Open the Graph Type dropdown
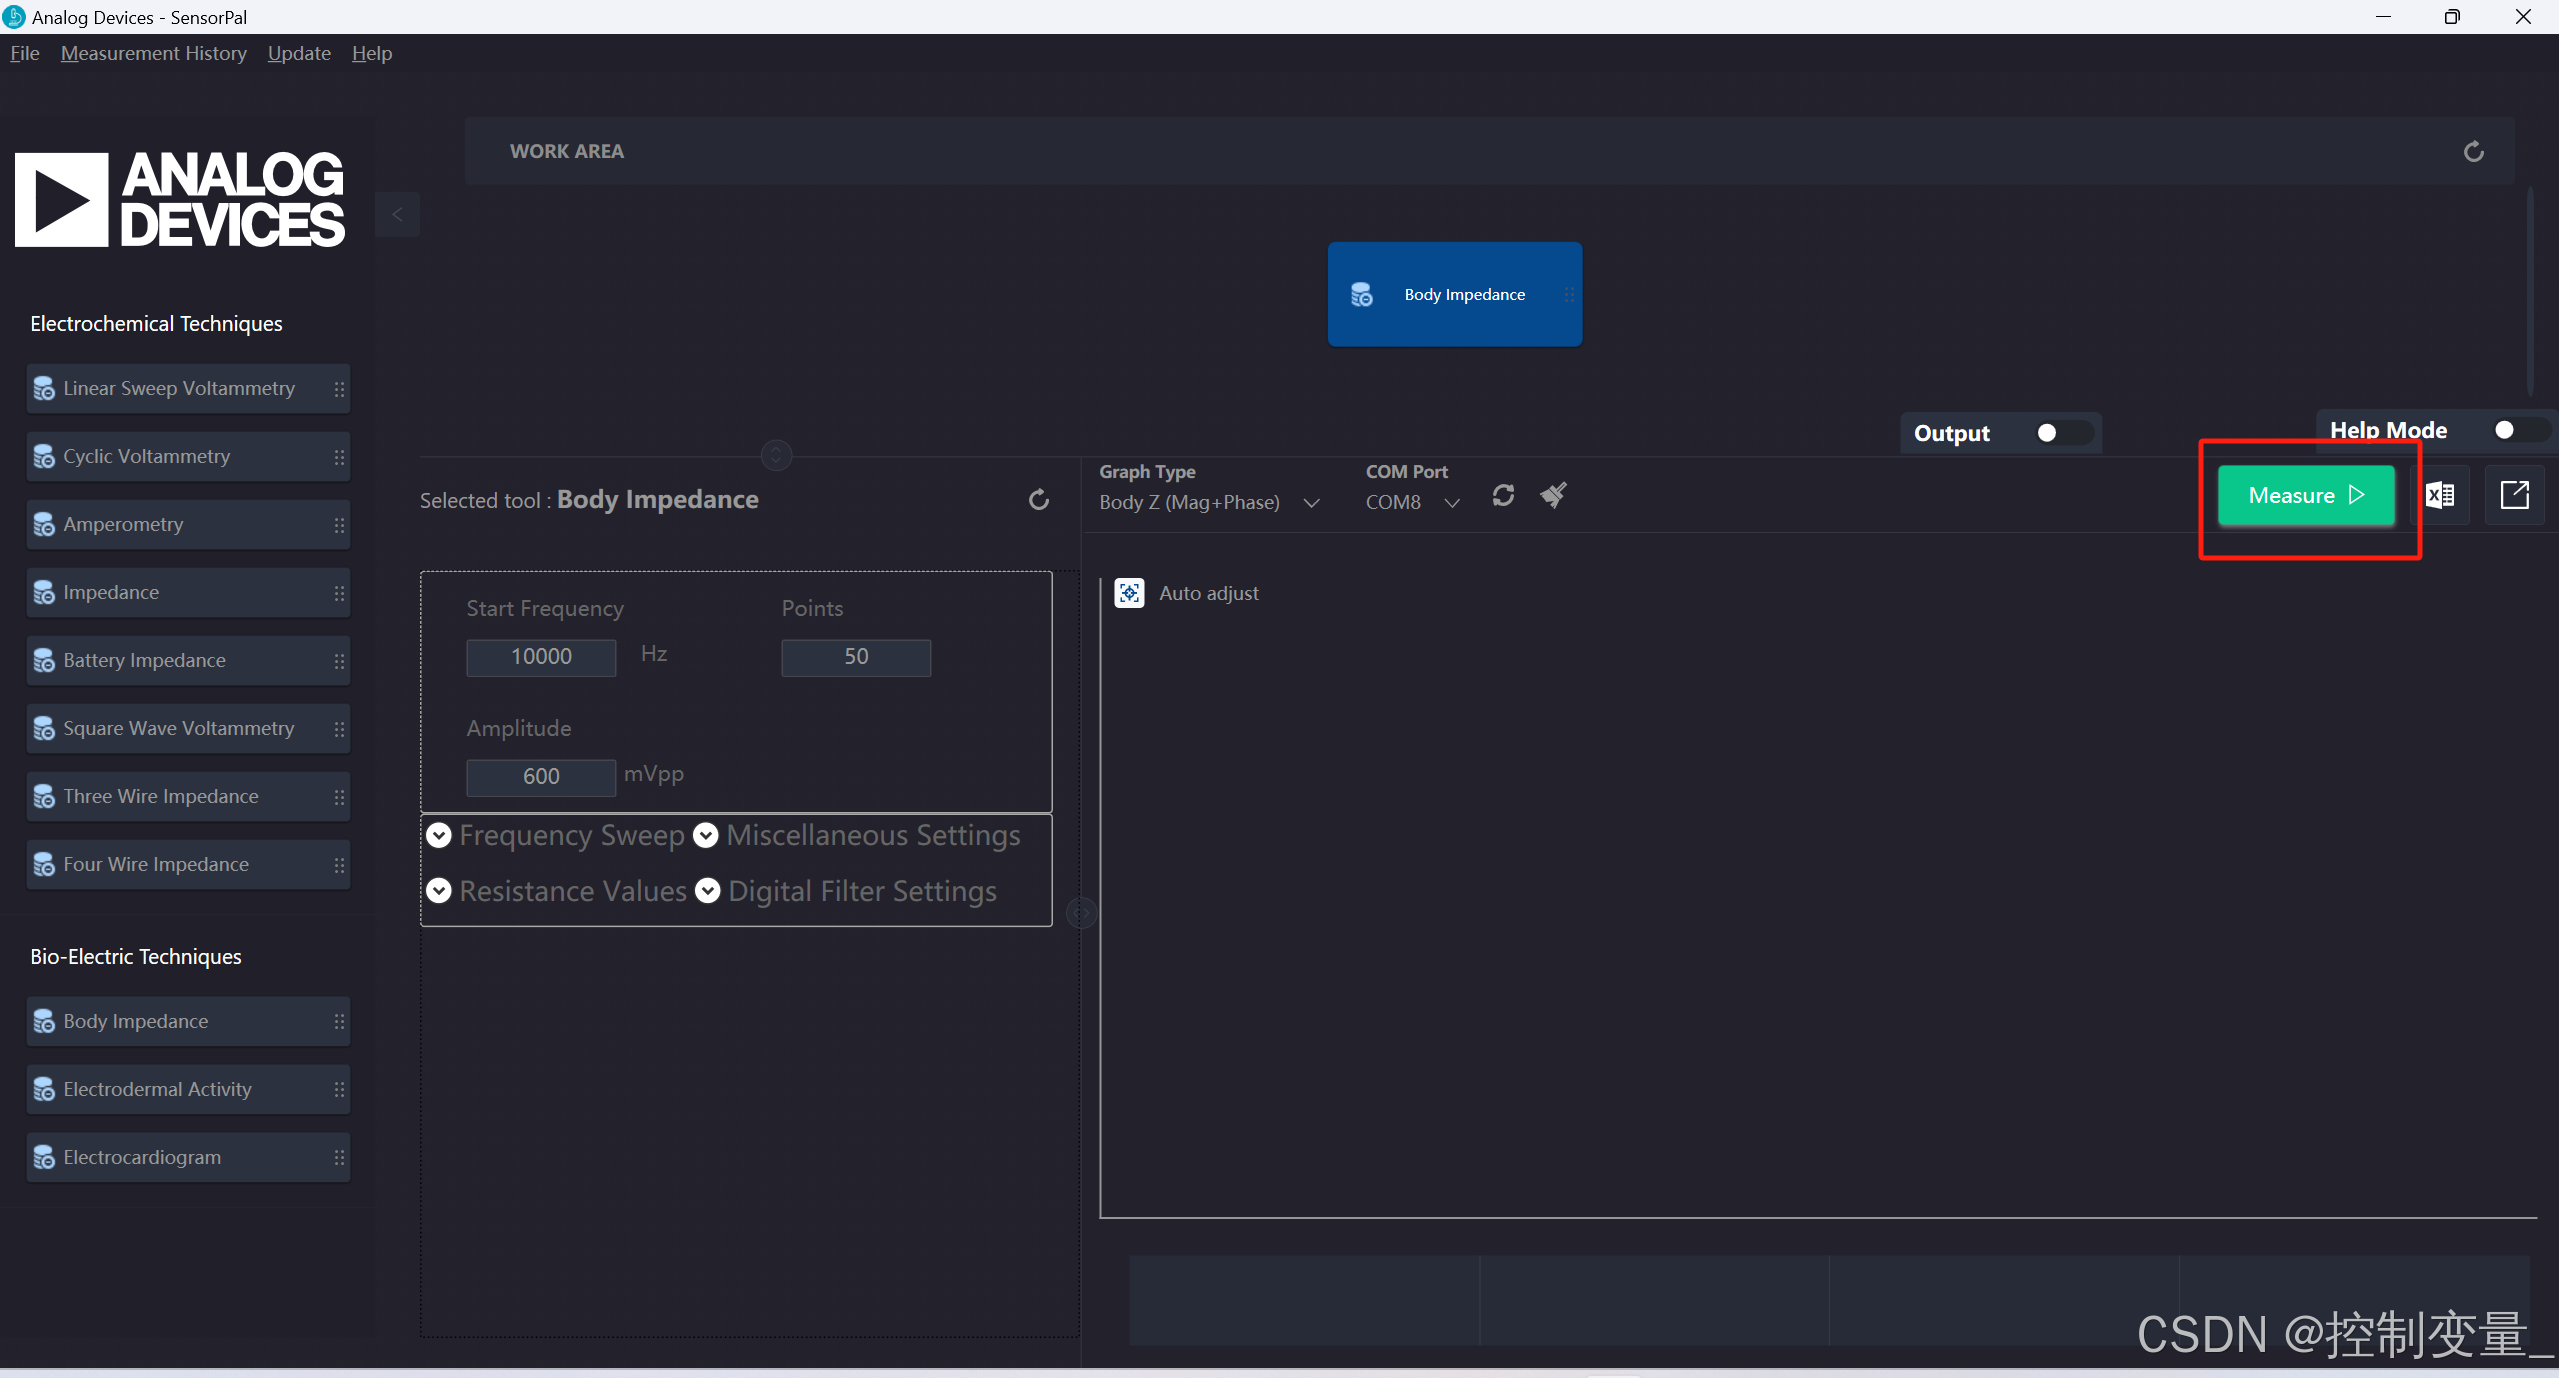This screenshot has height=1378, width=2559. pos(1311,503)
